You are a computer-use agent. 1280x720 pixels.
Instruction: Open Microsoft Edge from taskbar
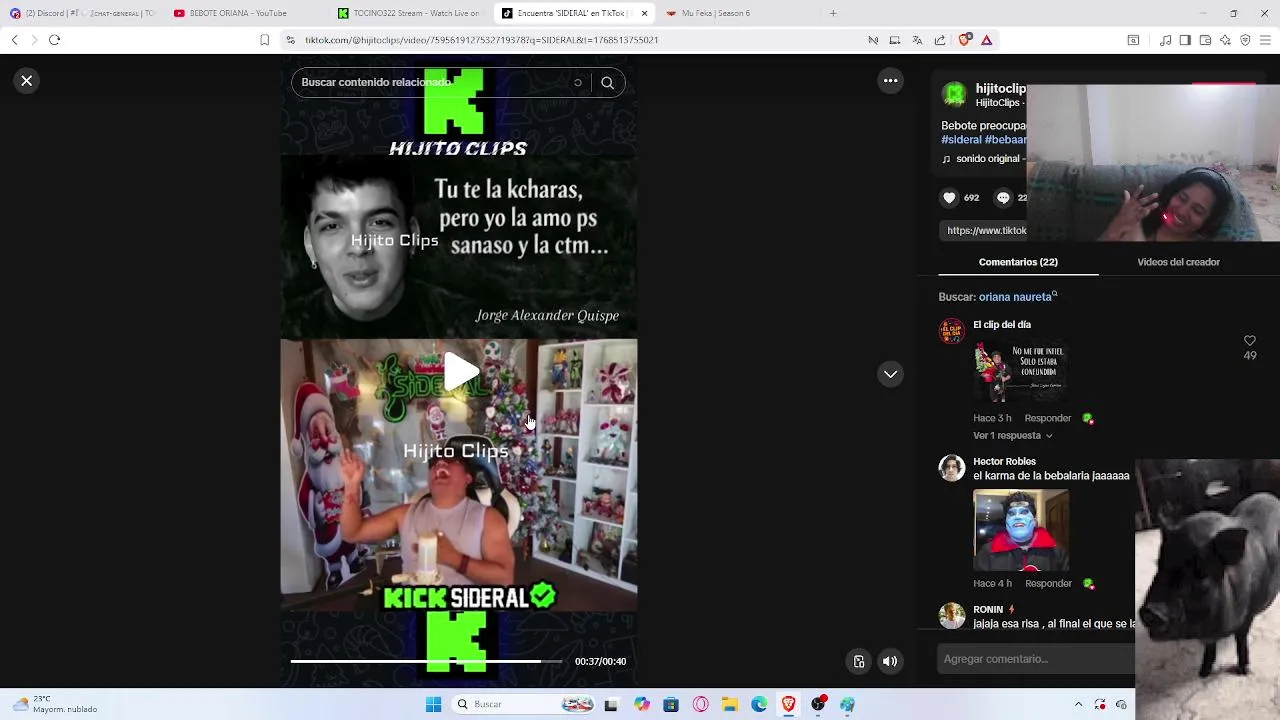point(759,704)
